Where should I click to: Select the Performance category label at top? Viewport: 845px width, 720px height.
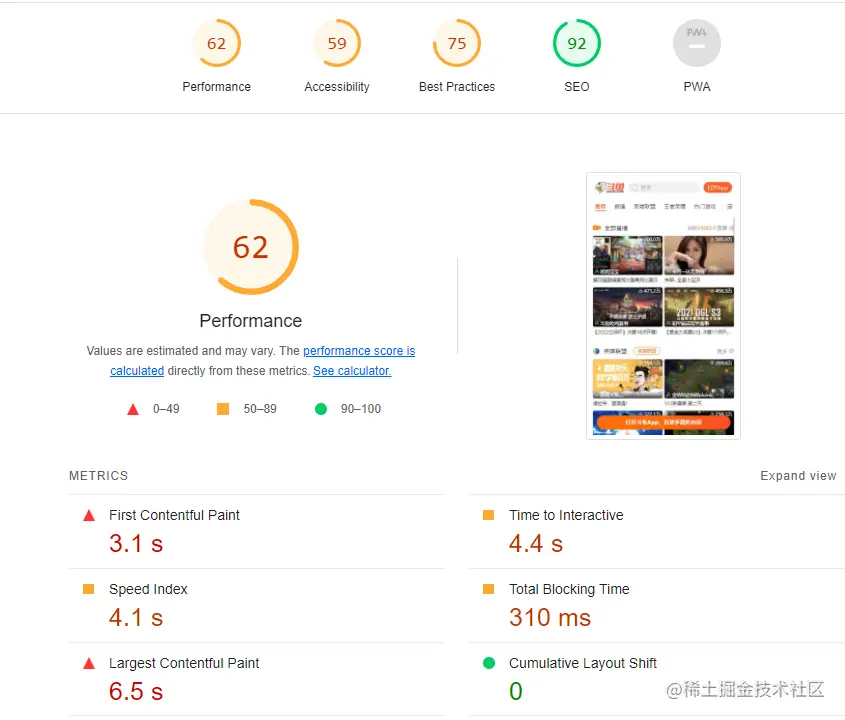[217, 87]
